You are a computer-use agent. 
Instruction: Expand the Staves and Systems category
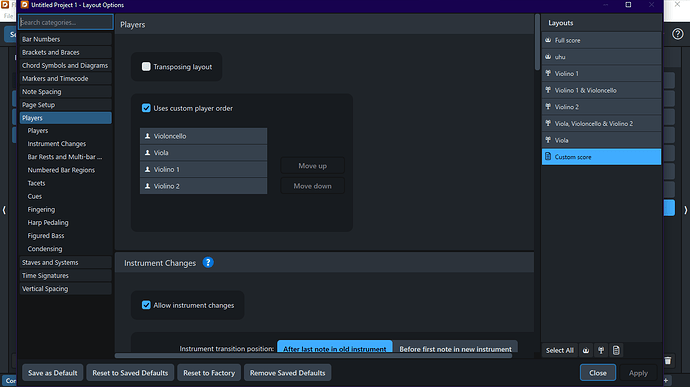tap(66, 262)
